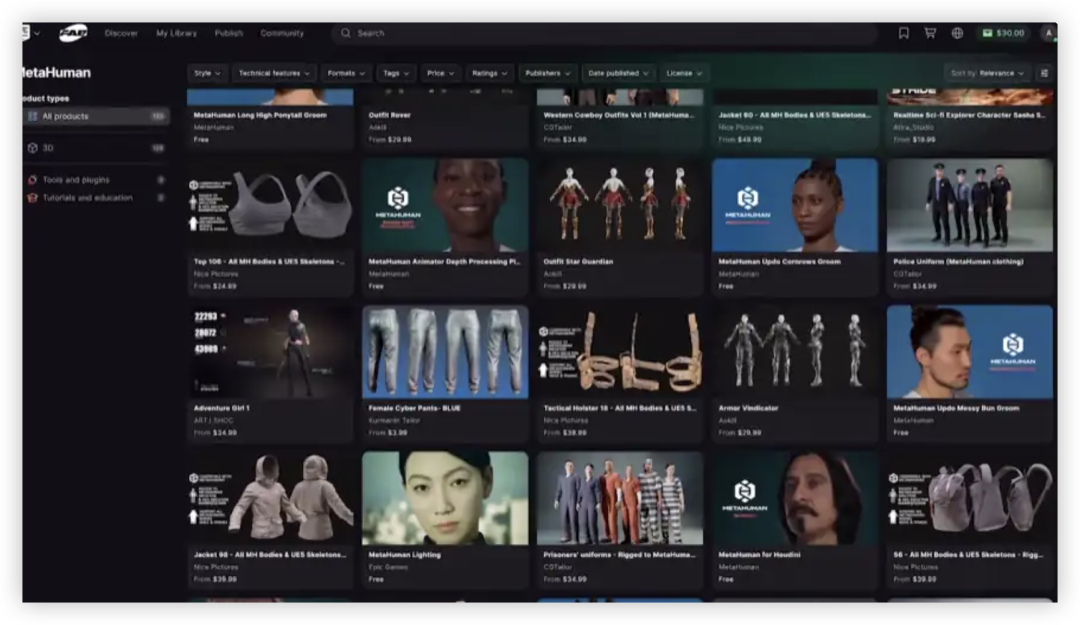Open the License filter dropdown
This screenshot has width=1080, height=625.
tap(684, 73)
